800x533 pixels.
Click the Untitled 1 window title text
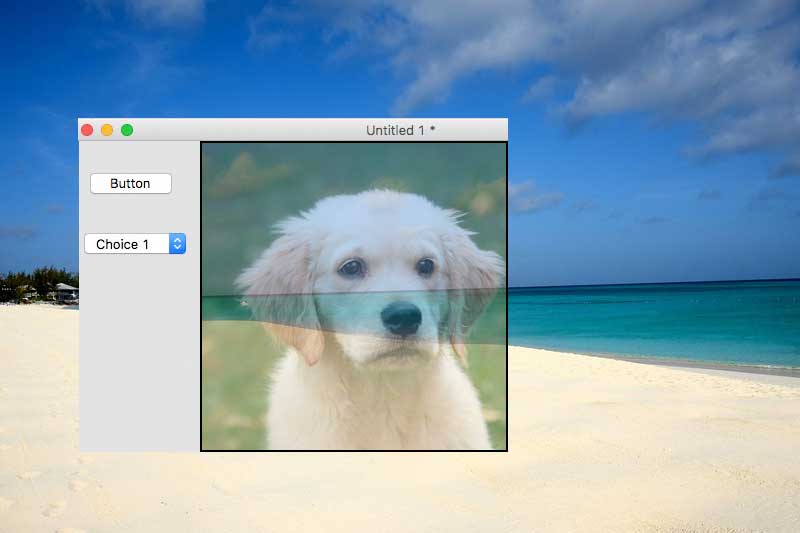point(400,130)
